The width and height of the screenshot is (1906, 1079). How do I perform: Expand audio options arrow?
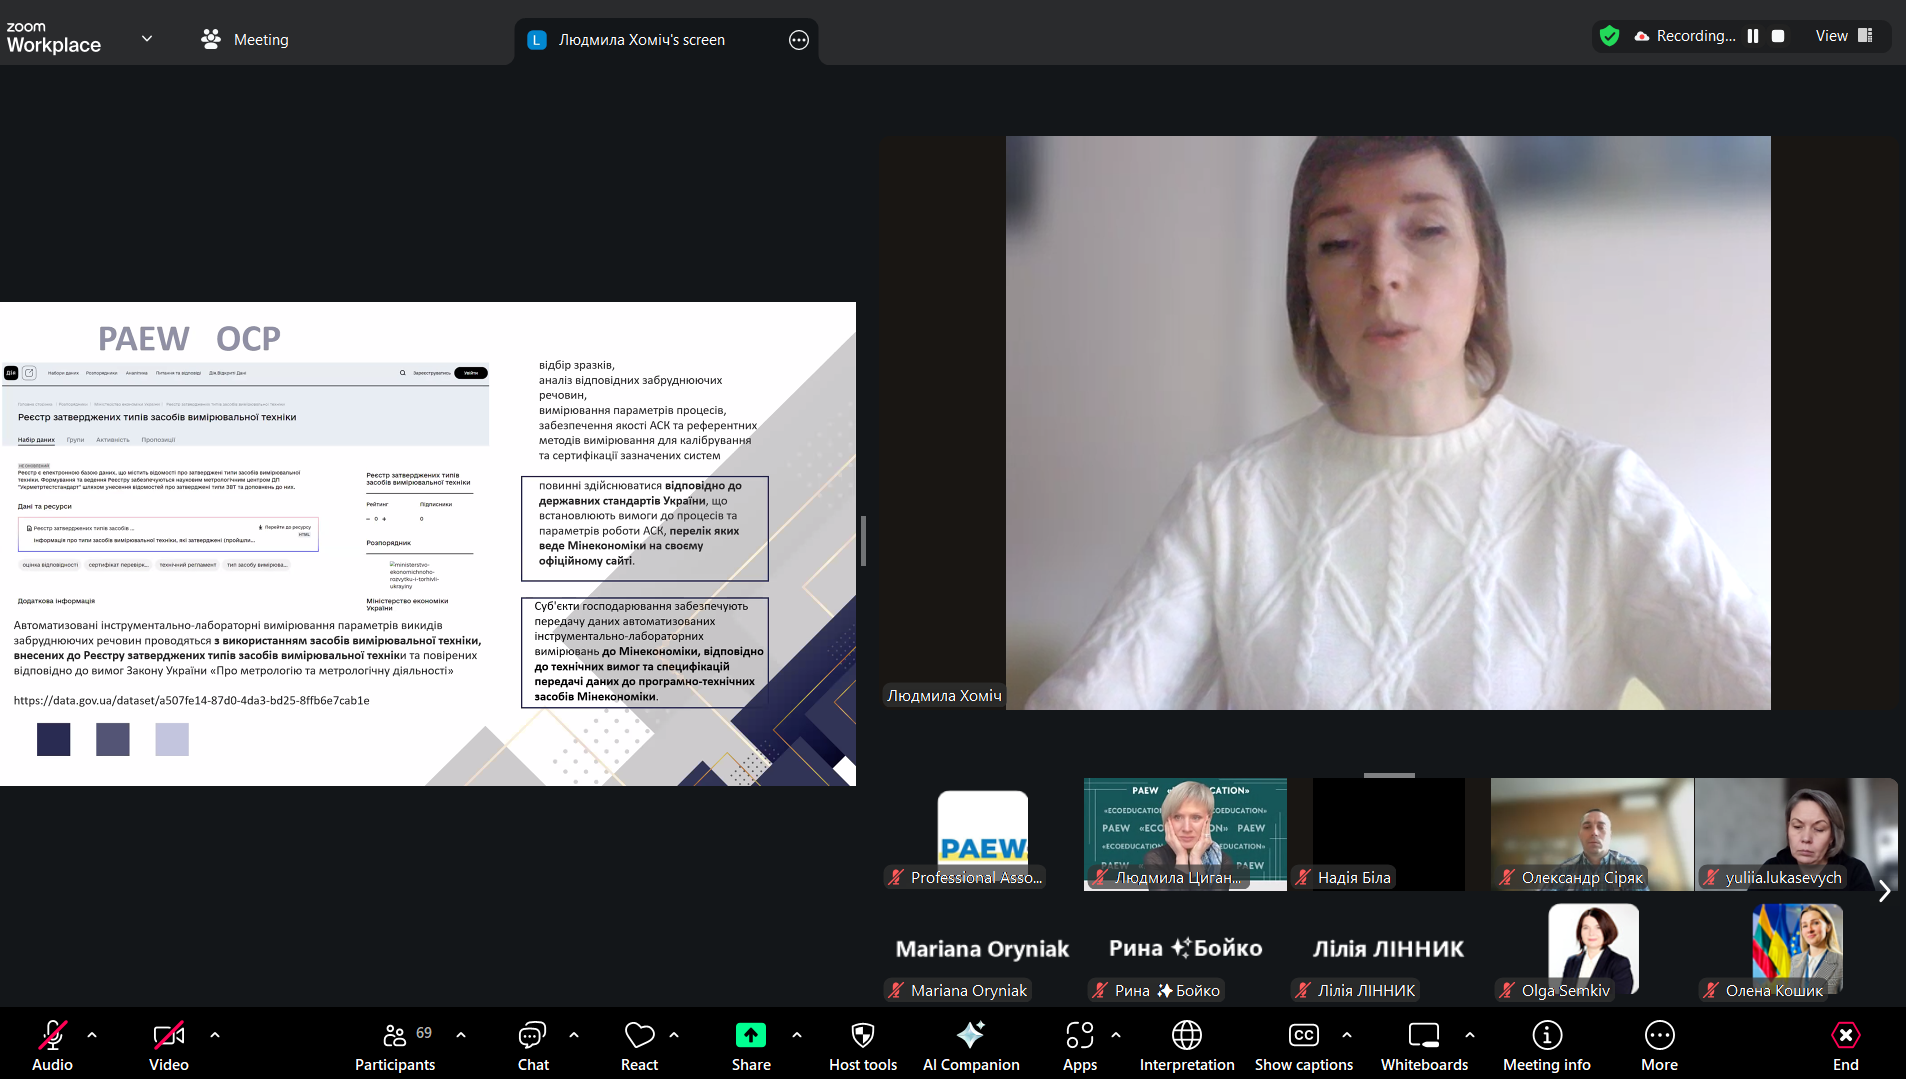click(x=92, y=1035)
